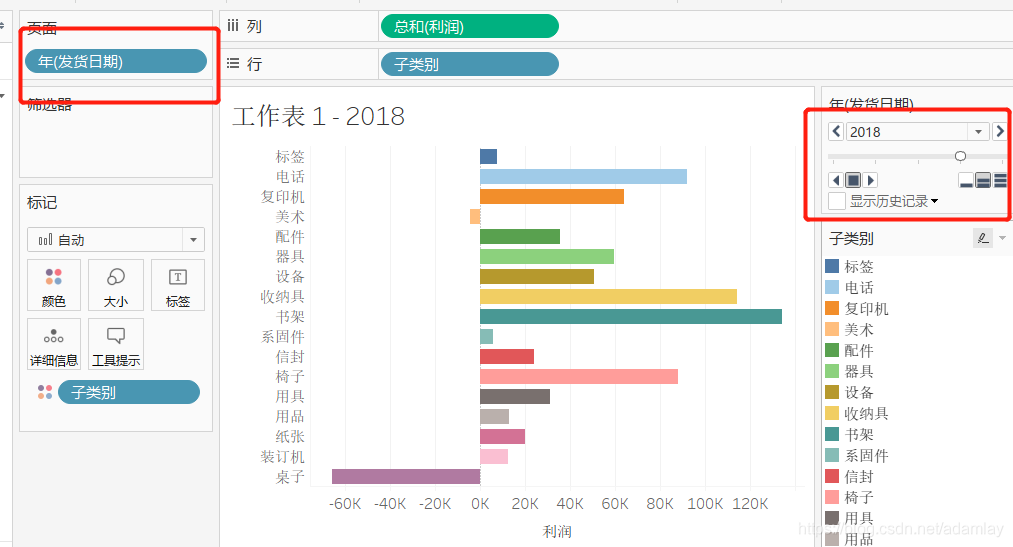
Task: Select 标签 color swatch in legend
Action: (x=832, y=266)
